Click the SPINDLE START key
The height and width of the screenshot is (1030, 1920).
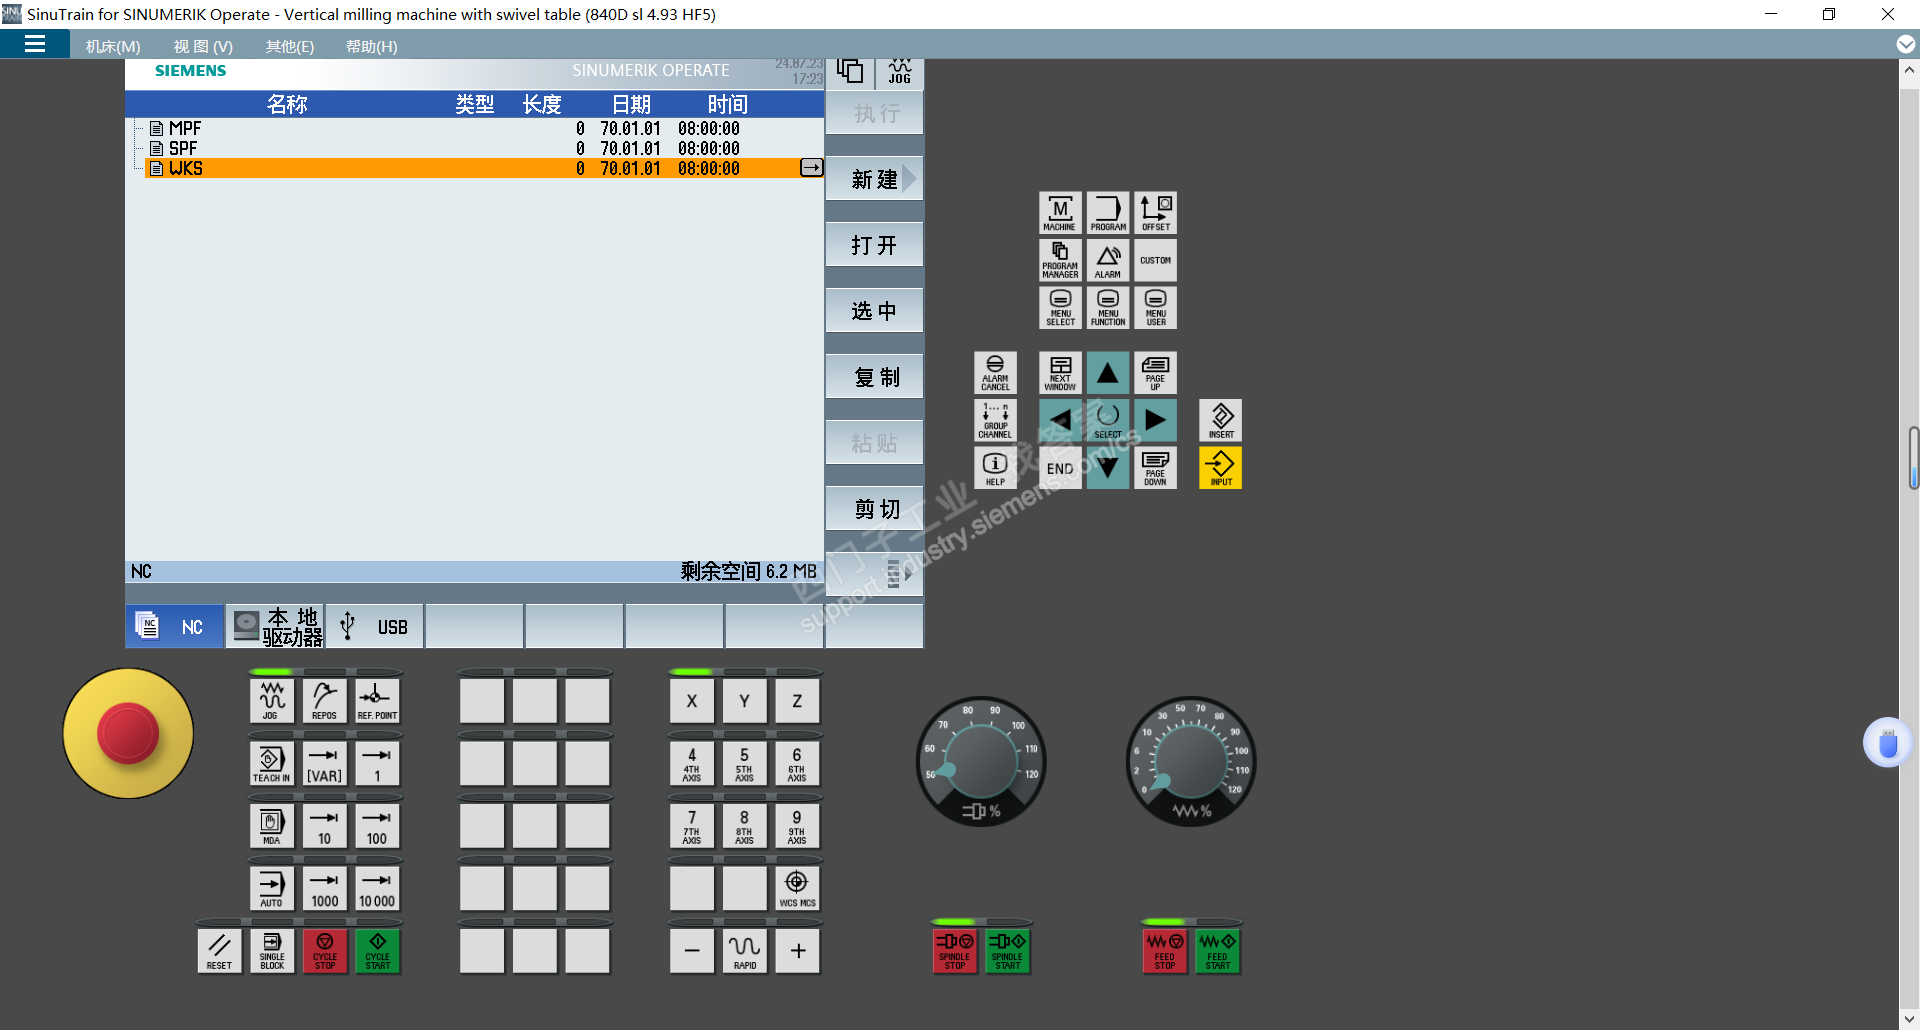click(1007, 951)
